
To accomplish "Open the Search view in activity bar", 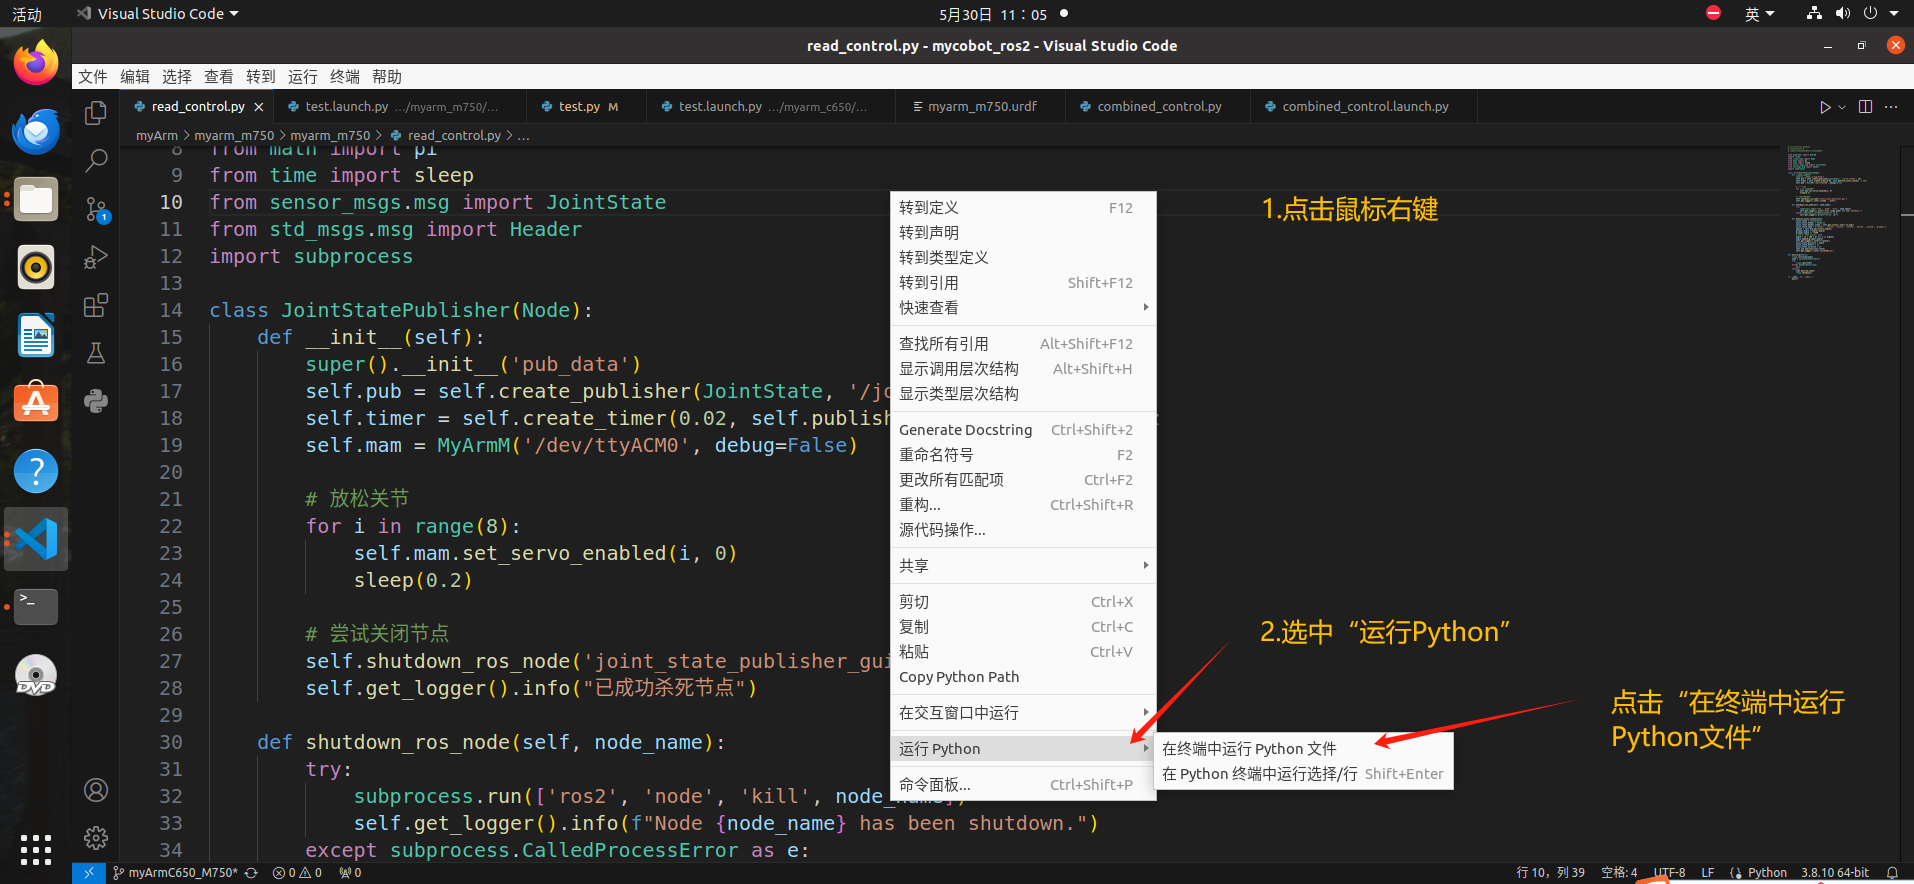I will pos(96,160).
